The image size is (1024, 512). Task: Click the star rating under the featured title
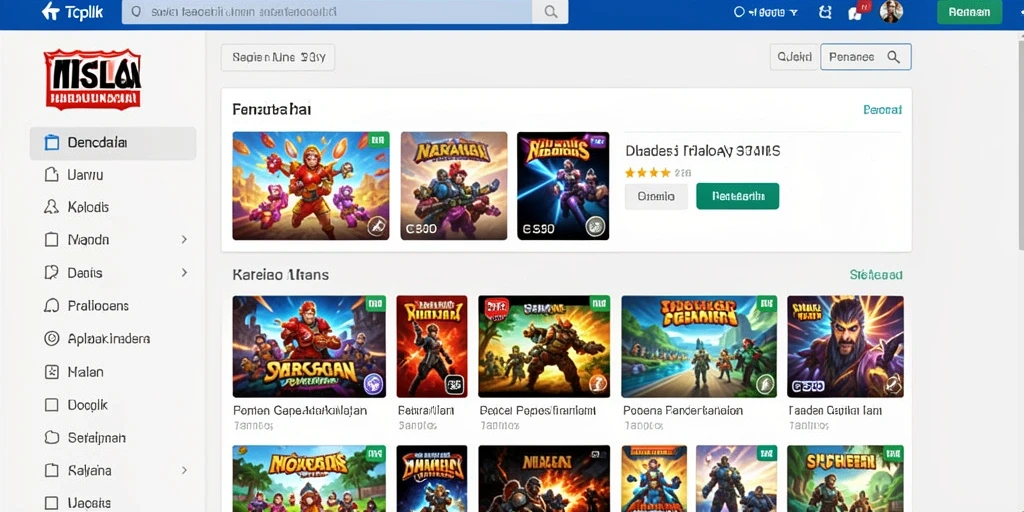pyautogui.click(x=647, y=173)
